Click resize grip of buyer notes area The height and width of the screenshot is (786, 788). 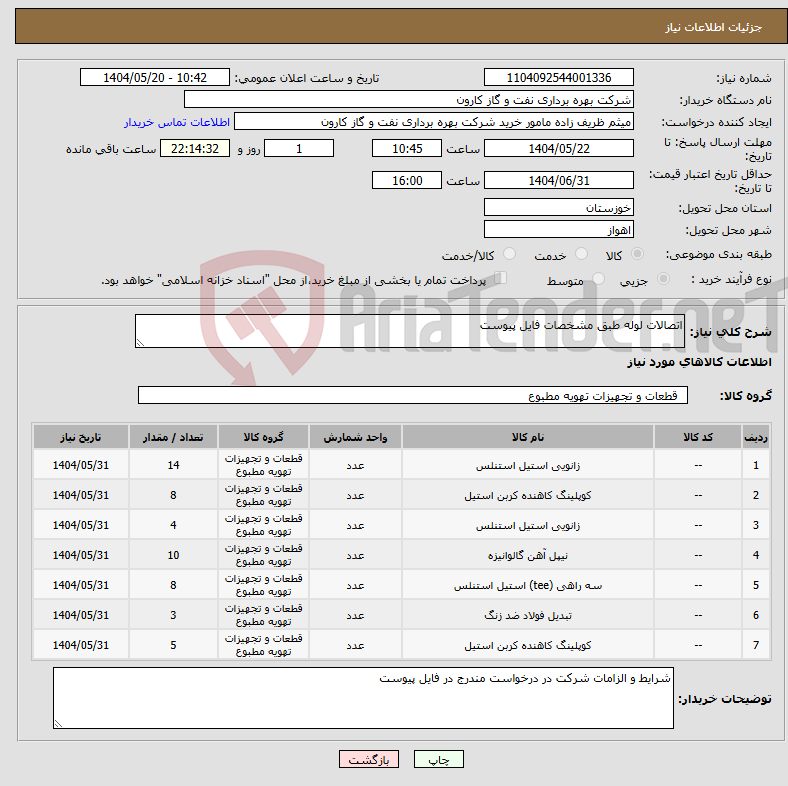(x=58, y=724)
